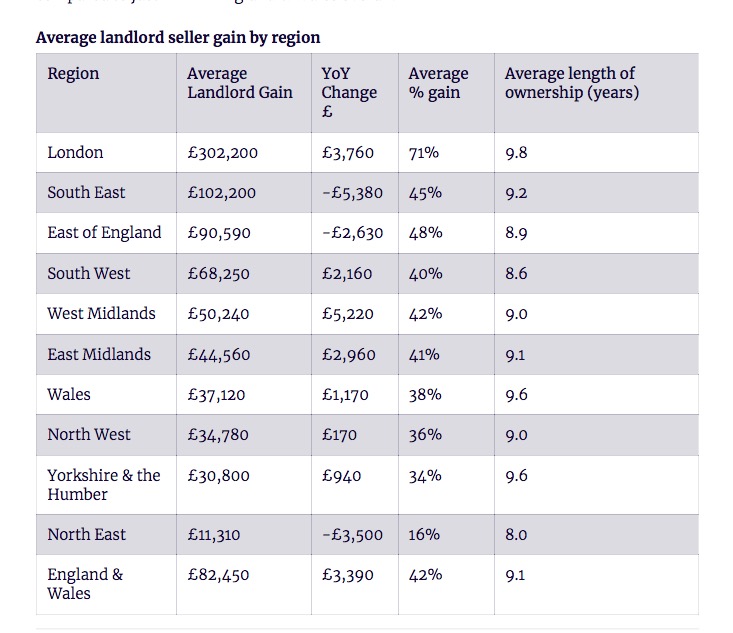The image size is (733, 633).
Task: Select North East's 16% gain value
Action: click(424, 534)
